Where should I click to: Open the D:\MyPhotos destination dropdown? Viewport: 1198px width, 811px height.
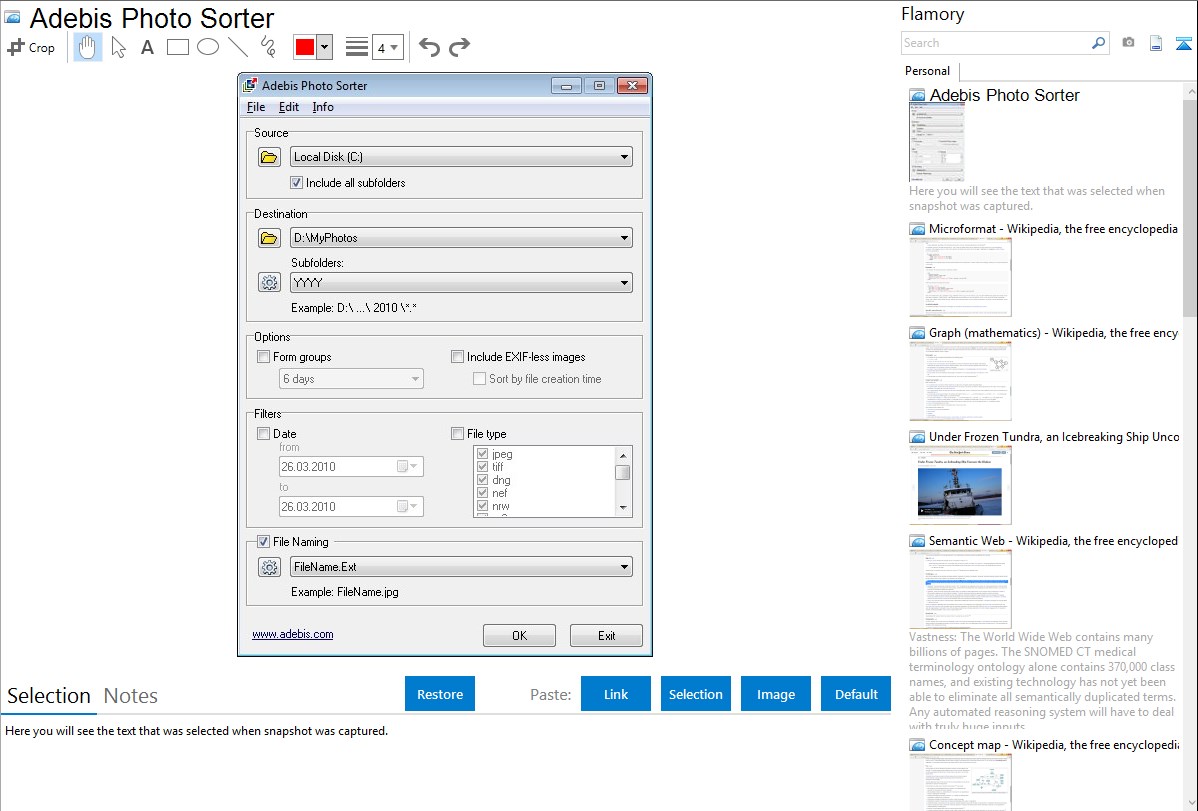coord(461,238)
